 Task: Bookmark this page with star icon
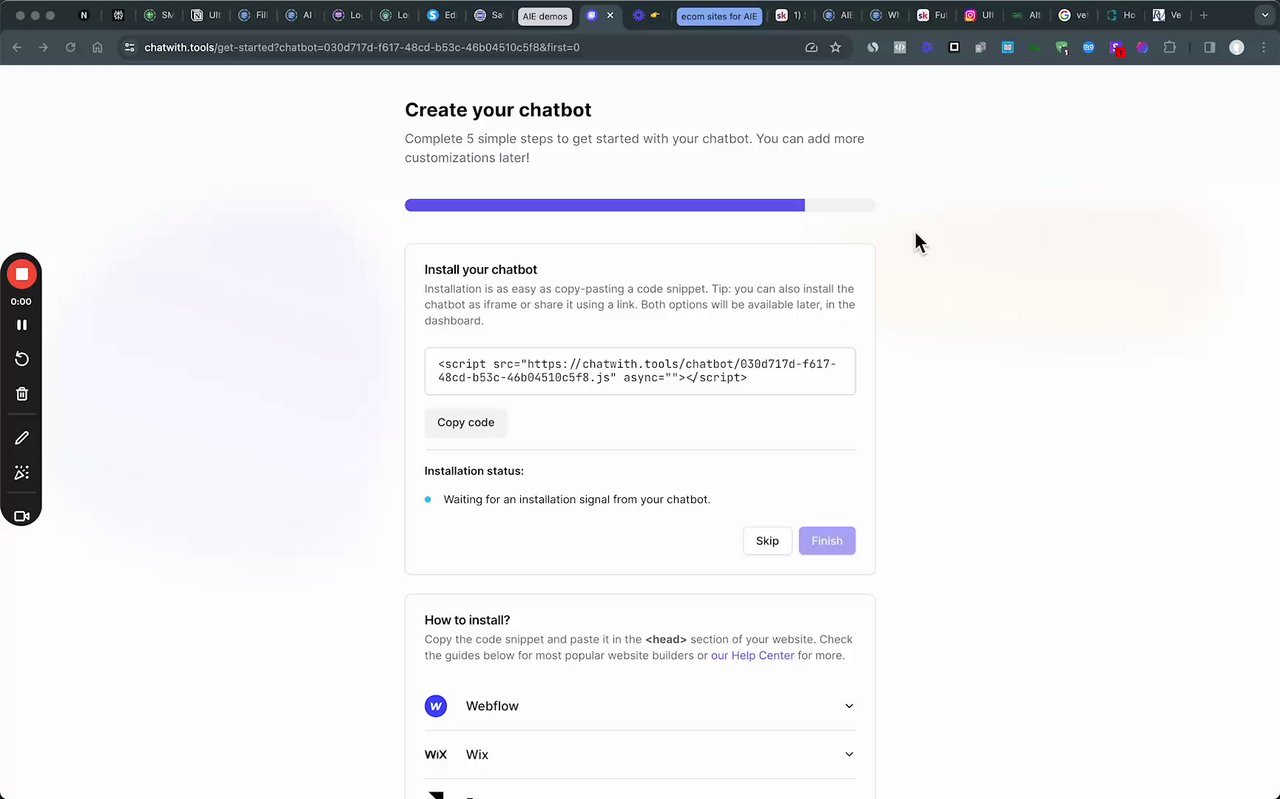pos(836,47)
